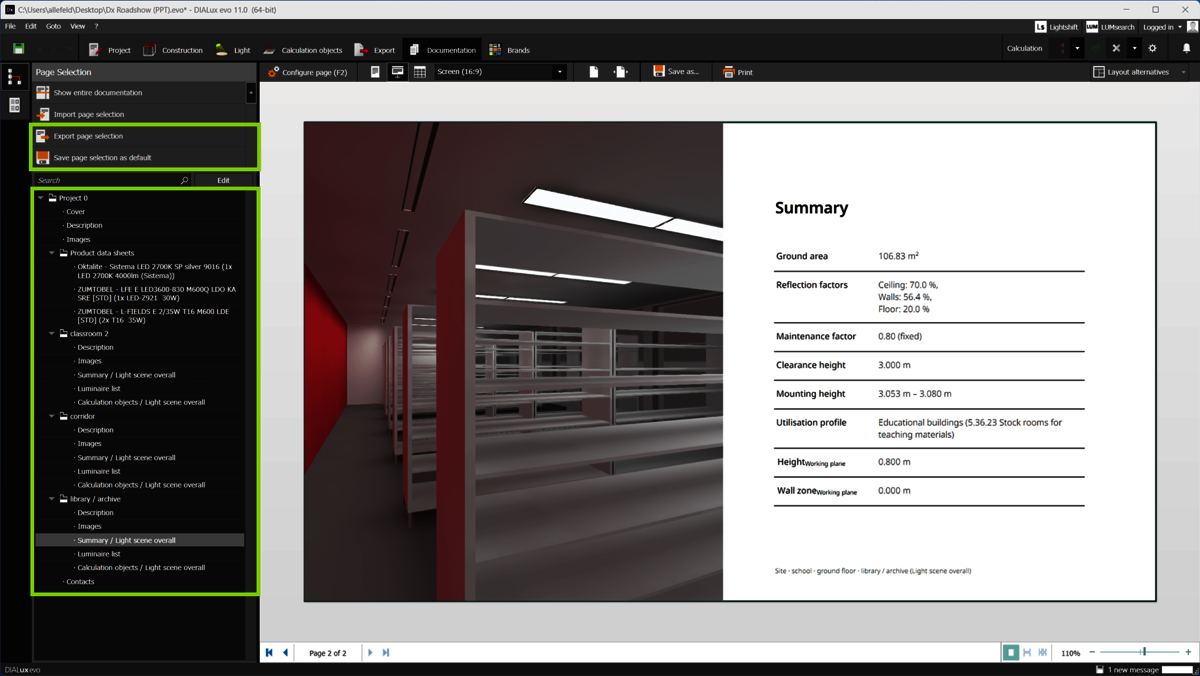The width and height of the screenshot is (1200, 676).
Task: Click the Import page selection icon
Action: tap(41, 114)
